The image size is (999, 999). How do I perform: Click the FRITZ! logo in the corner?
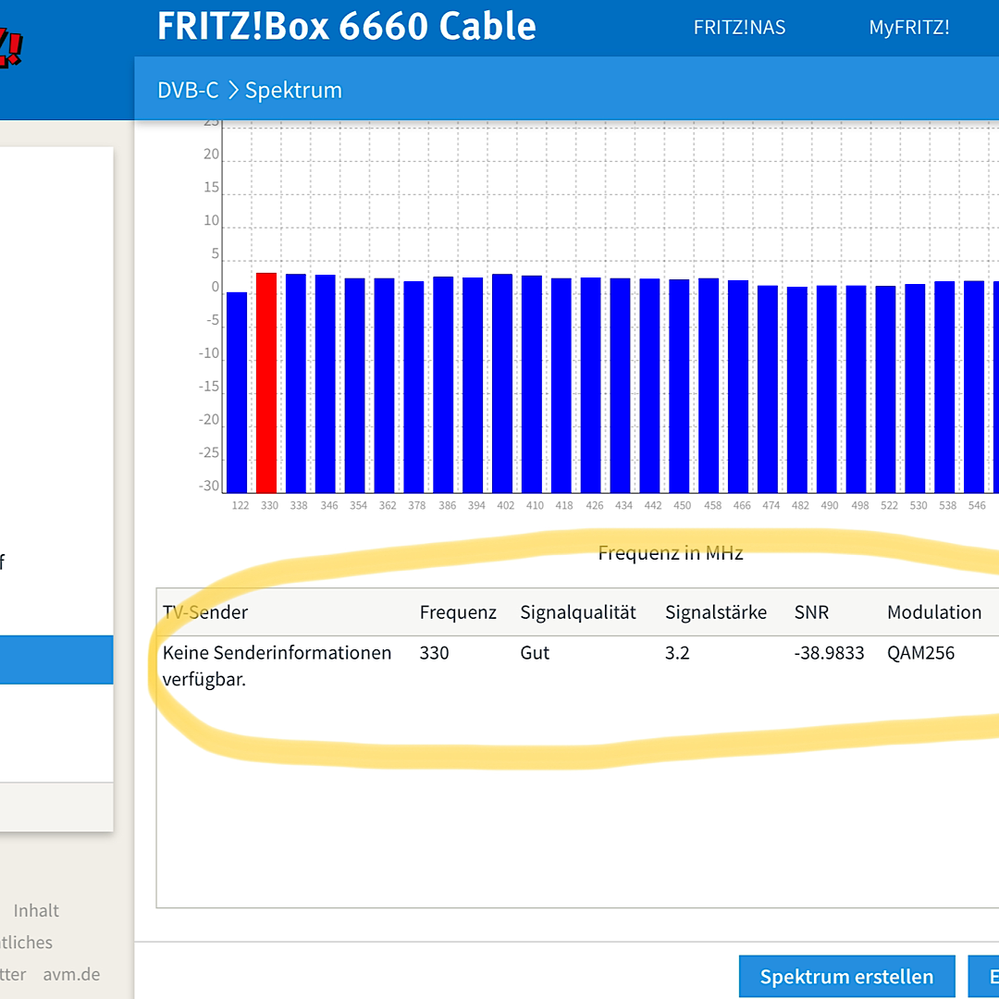pyautogui.click(x=10, y=48)
